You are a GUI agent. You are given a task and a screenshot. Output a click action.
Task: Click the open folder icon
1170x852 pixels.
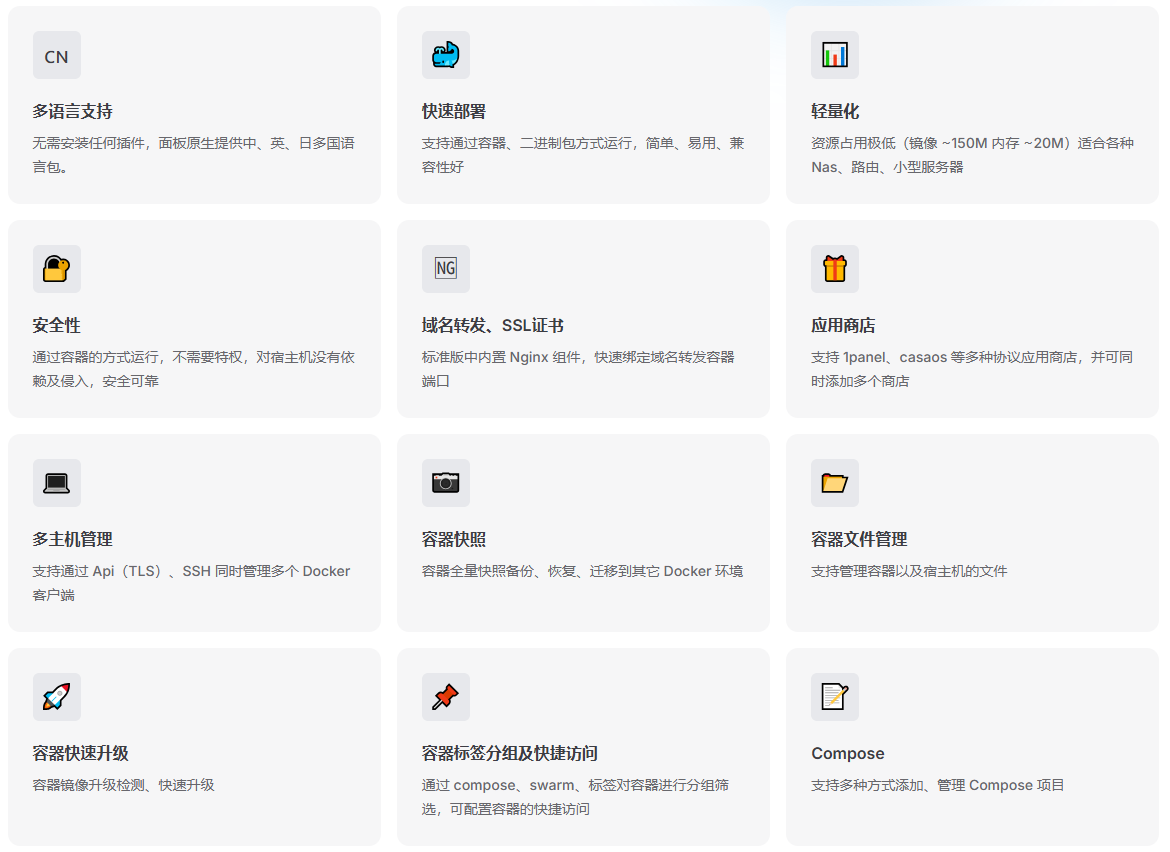coord(834,483)
